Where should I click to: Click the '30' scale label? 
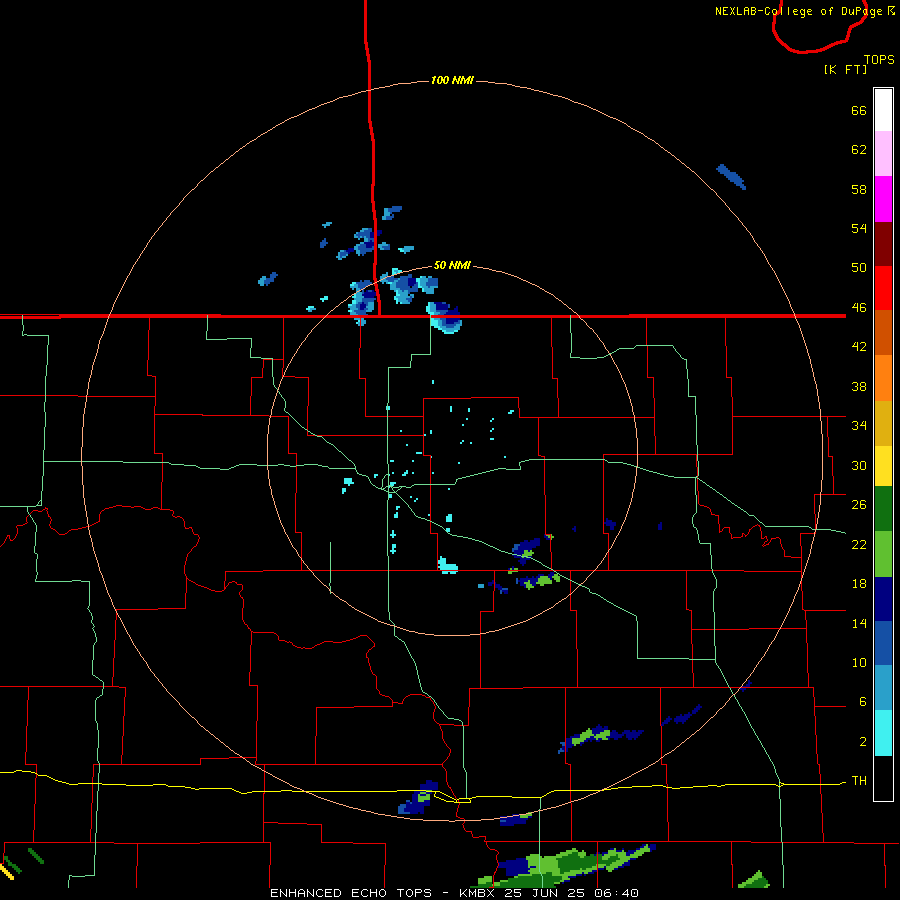[x=859, y=465]
